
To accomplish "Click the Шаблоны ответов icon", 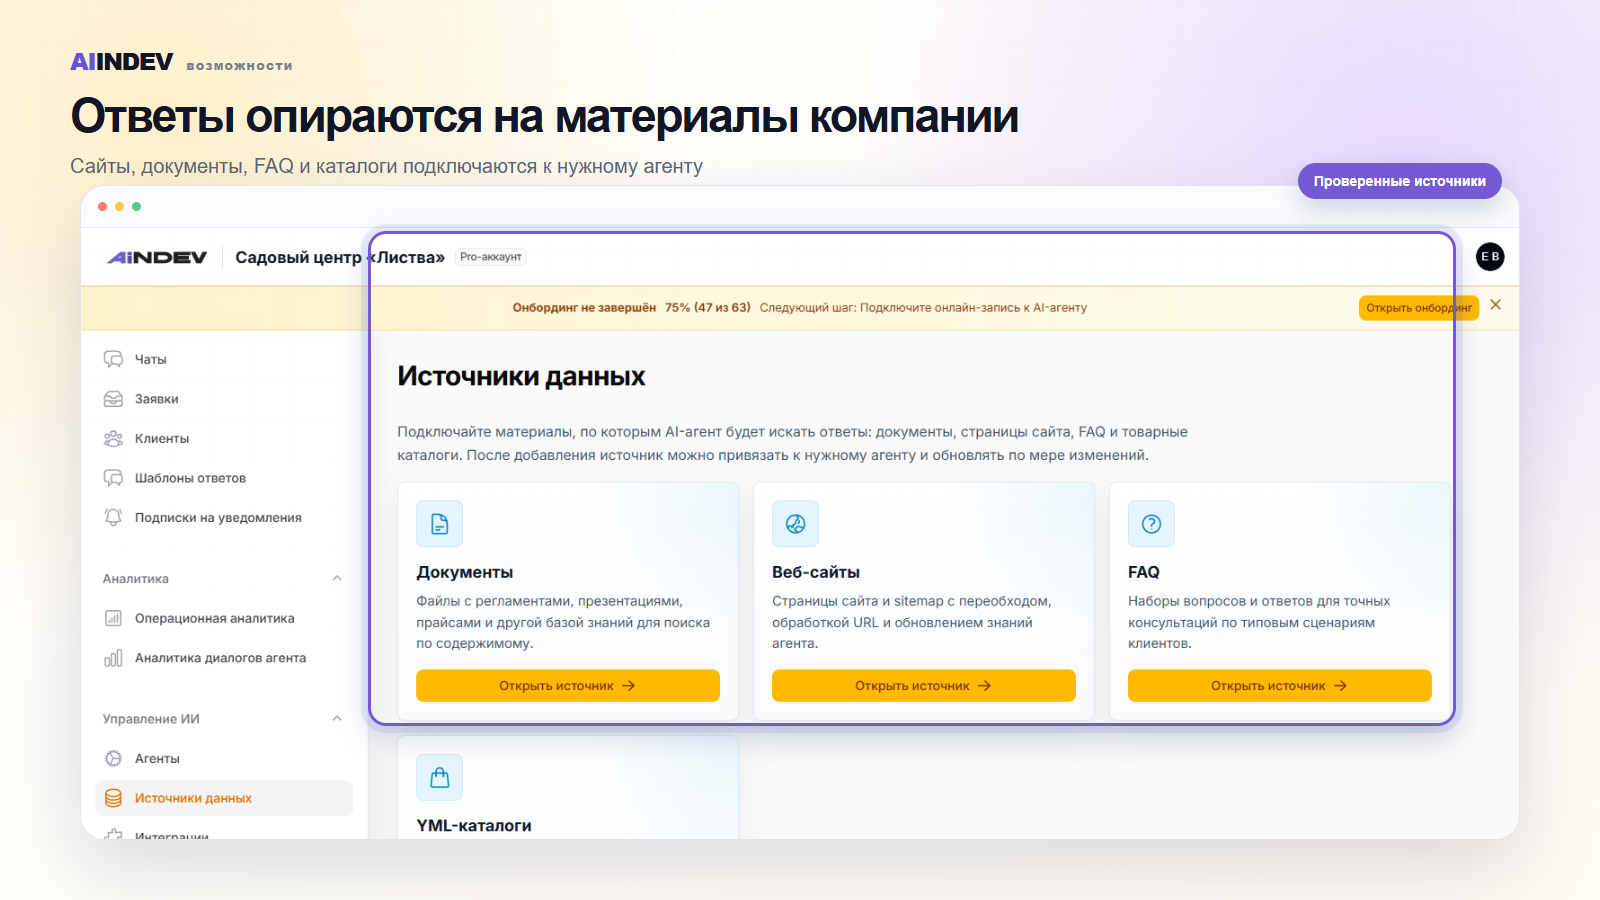I will [x=113, y=478].
